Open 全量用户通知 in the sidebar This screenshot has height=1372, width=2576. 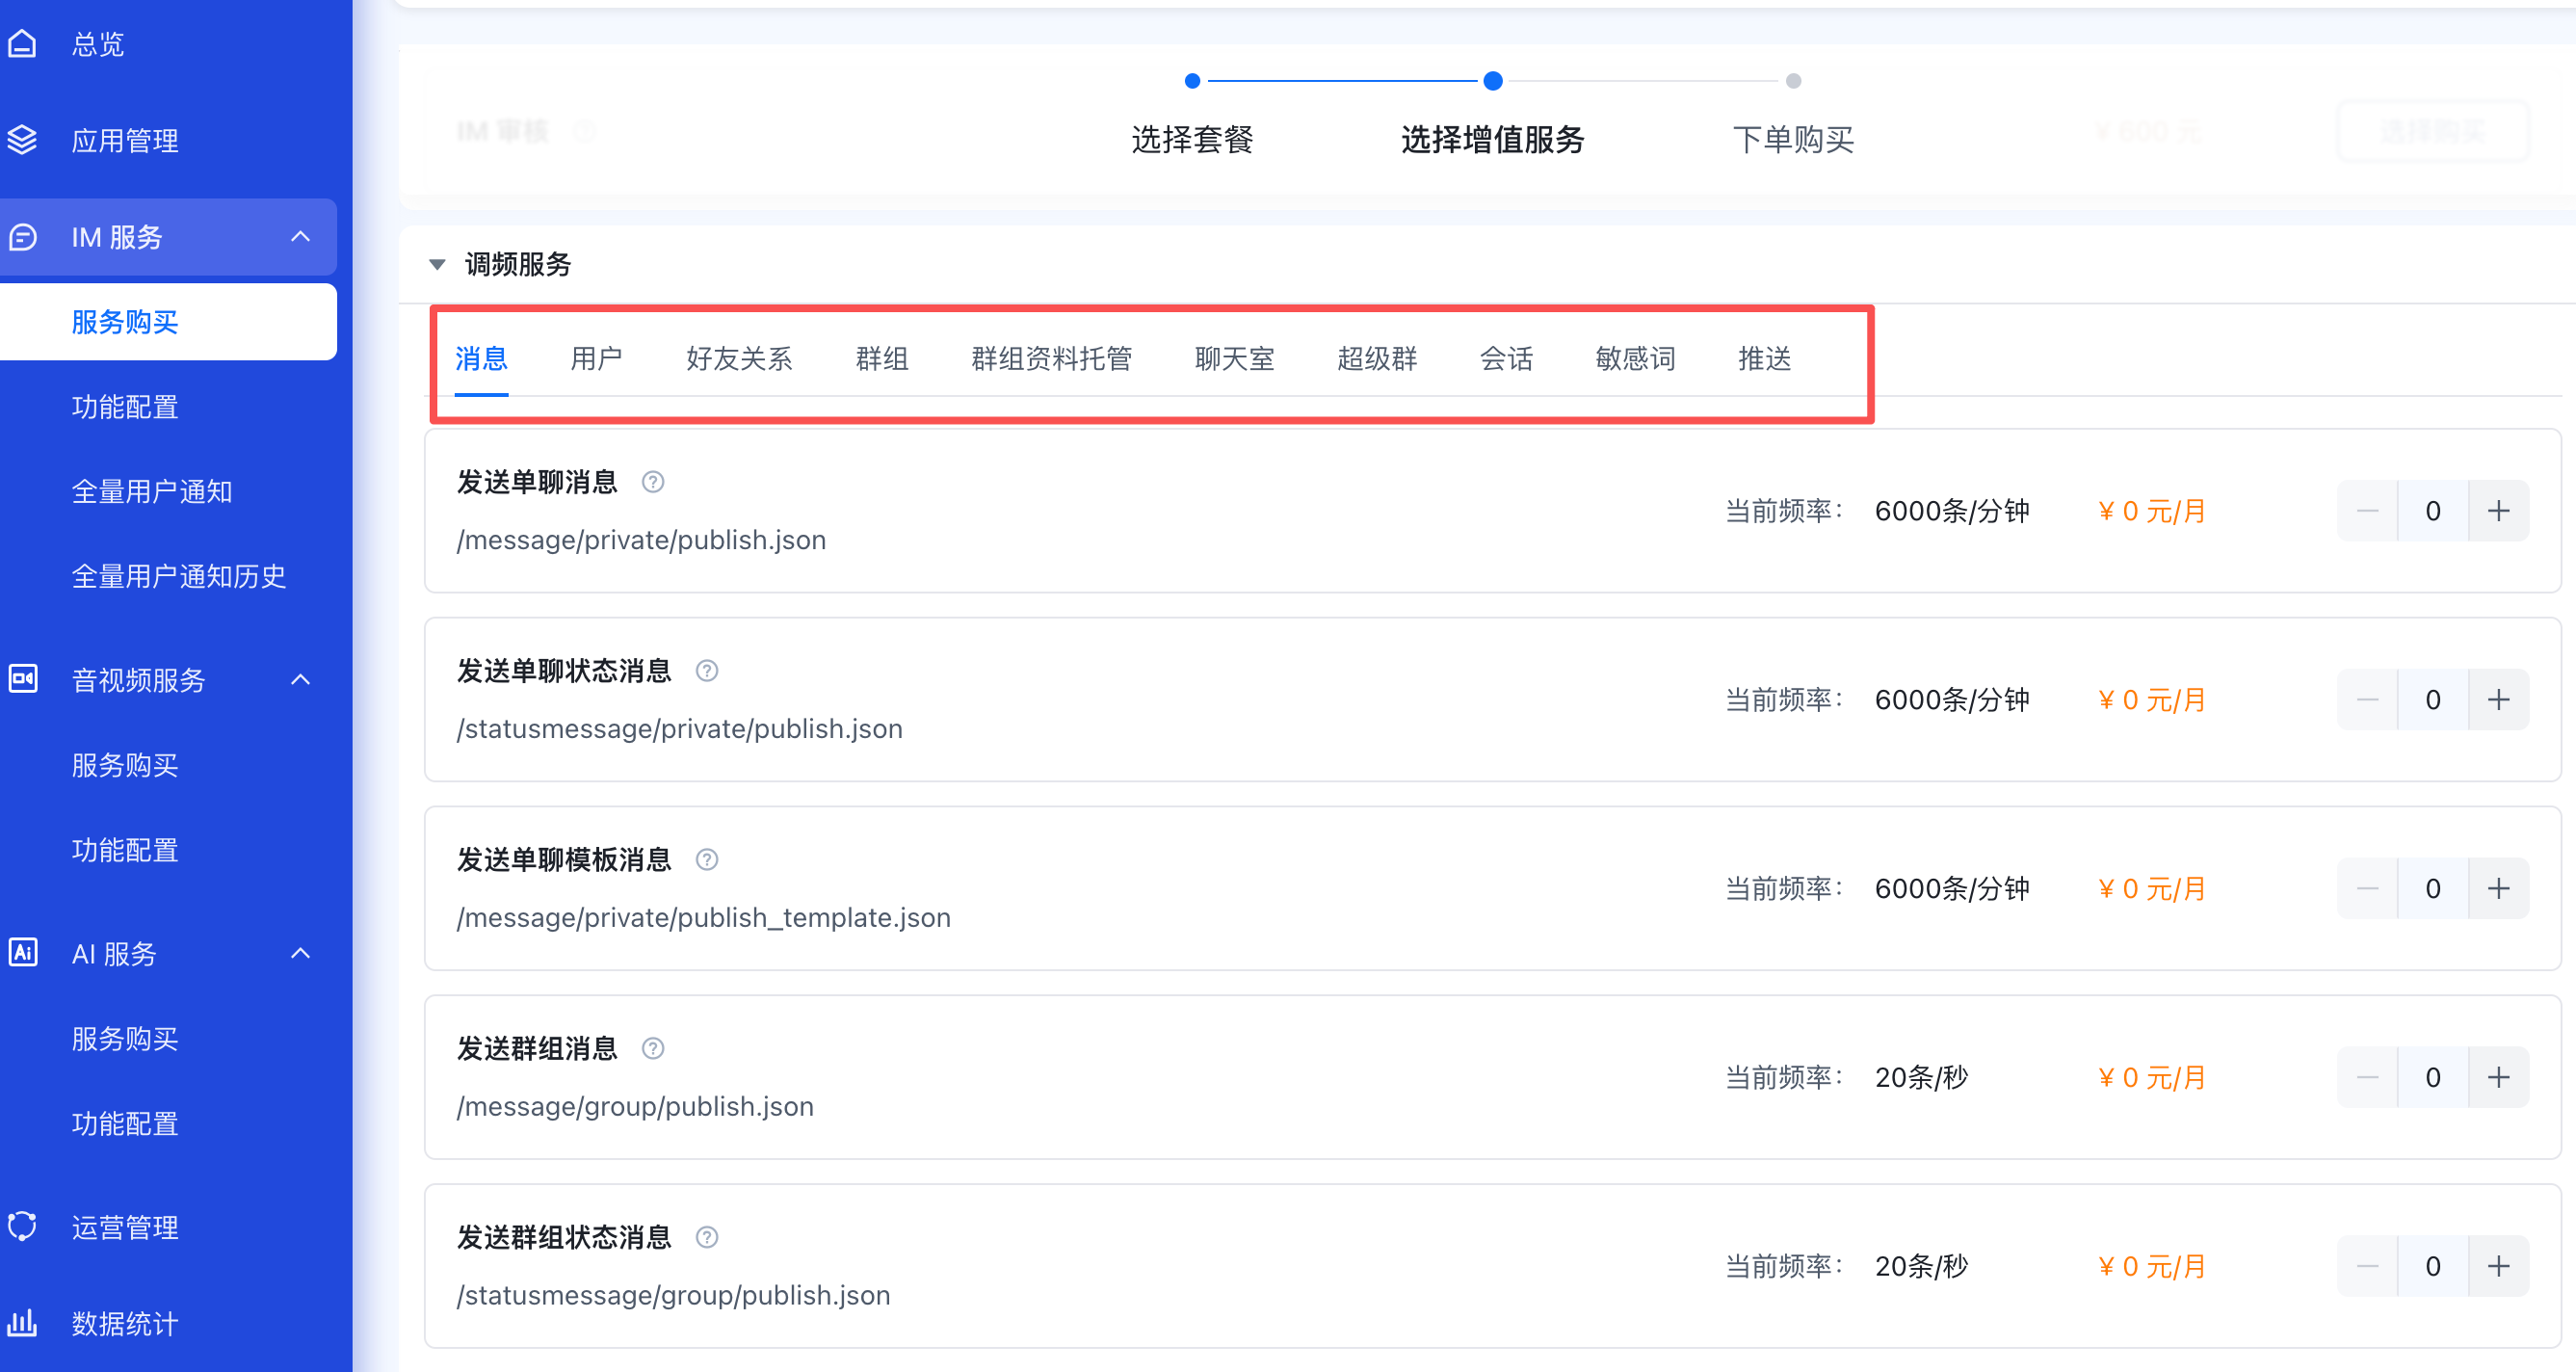tap(152, 492)
